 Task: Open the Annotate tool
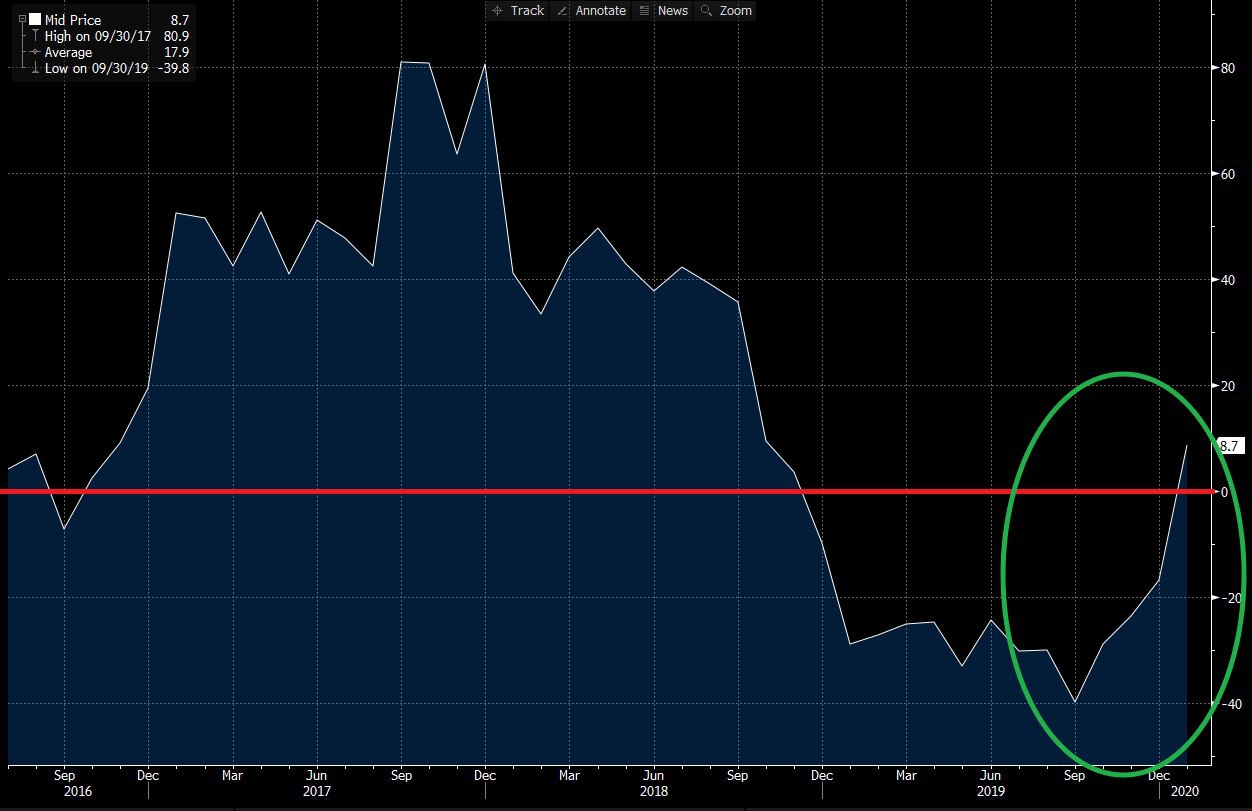[591, 10]
